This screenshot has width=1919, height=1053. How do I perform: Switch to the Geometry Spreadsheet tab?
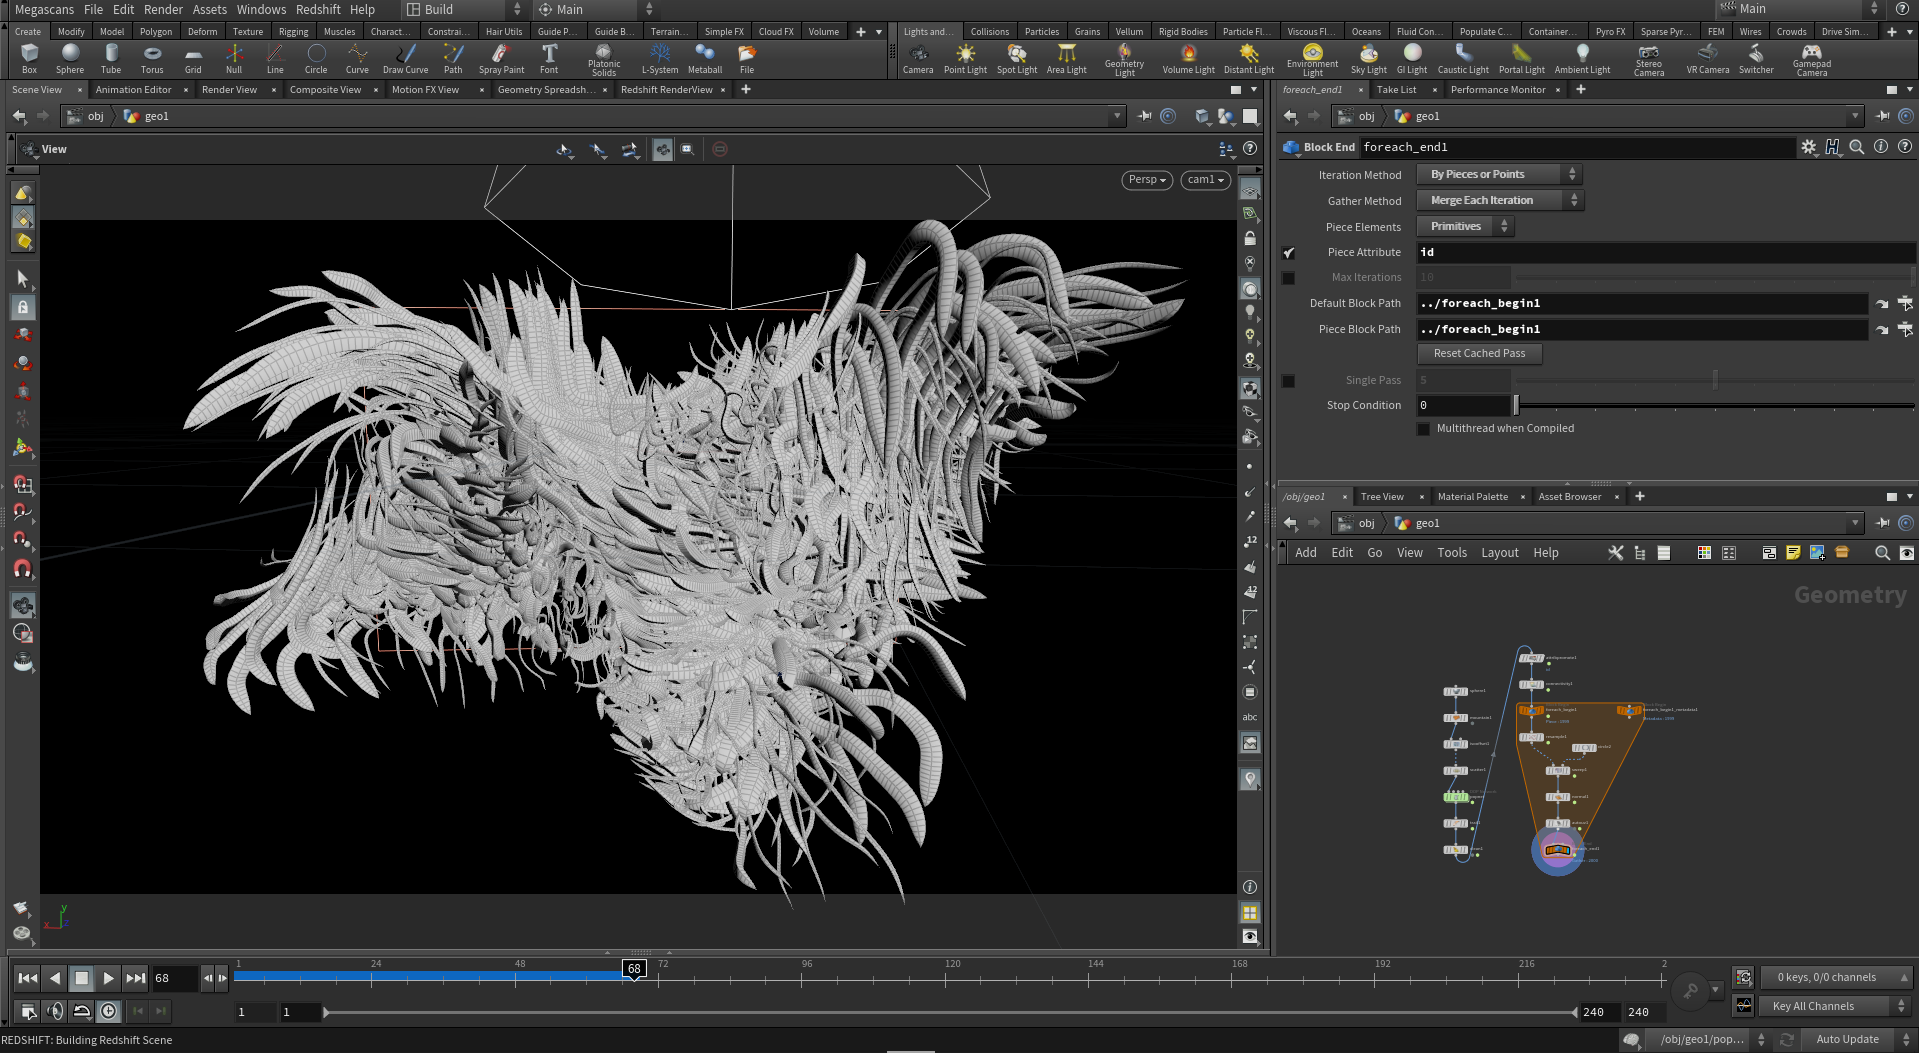pyautogui.click(x=546, y=90)
